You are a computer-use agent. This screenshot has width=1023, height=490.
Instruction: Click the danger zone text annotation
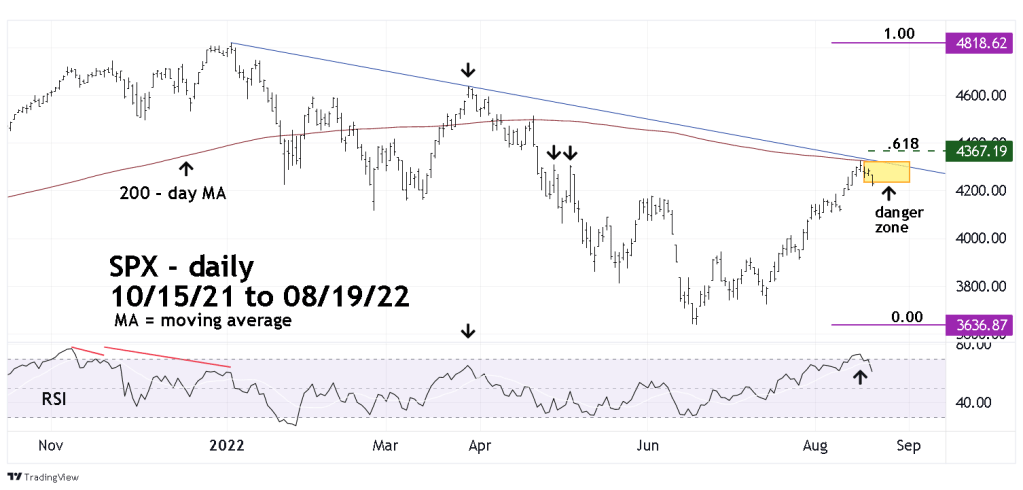[x=899, y=220]
